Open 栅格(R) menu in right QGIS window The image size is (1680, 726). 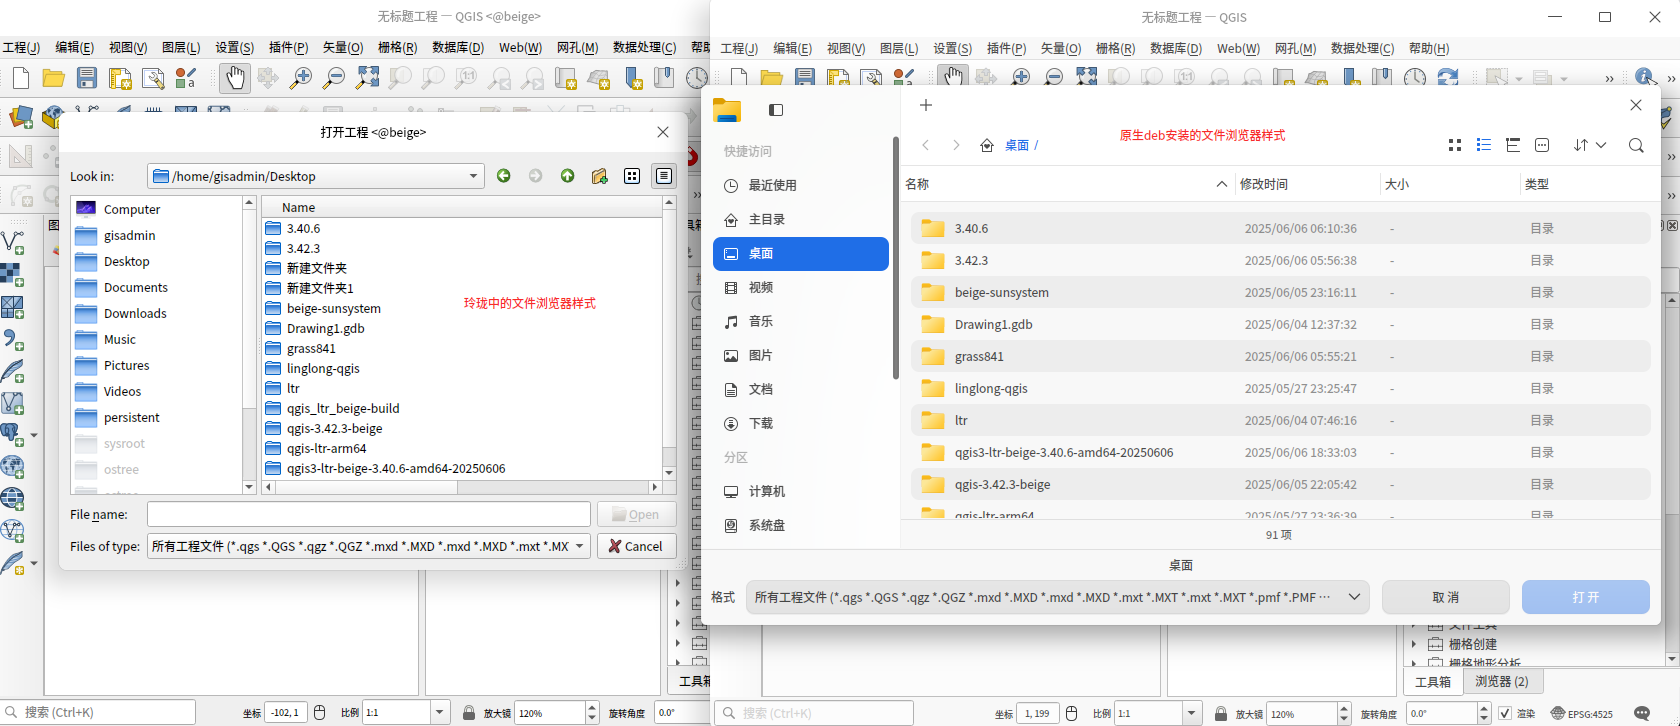[x=1115, y=48]
